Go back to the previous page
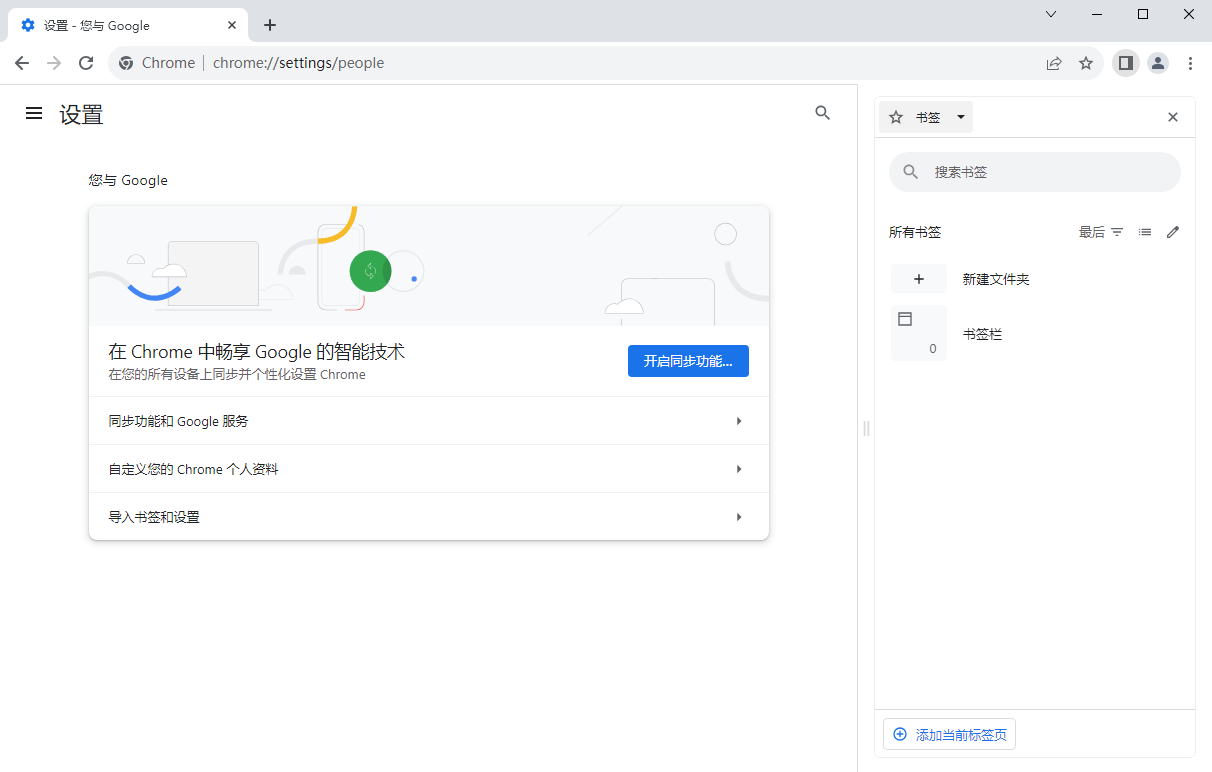 [22, 63]
